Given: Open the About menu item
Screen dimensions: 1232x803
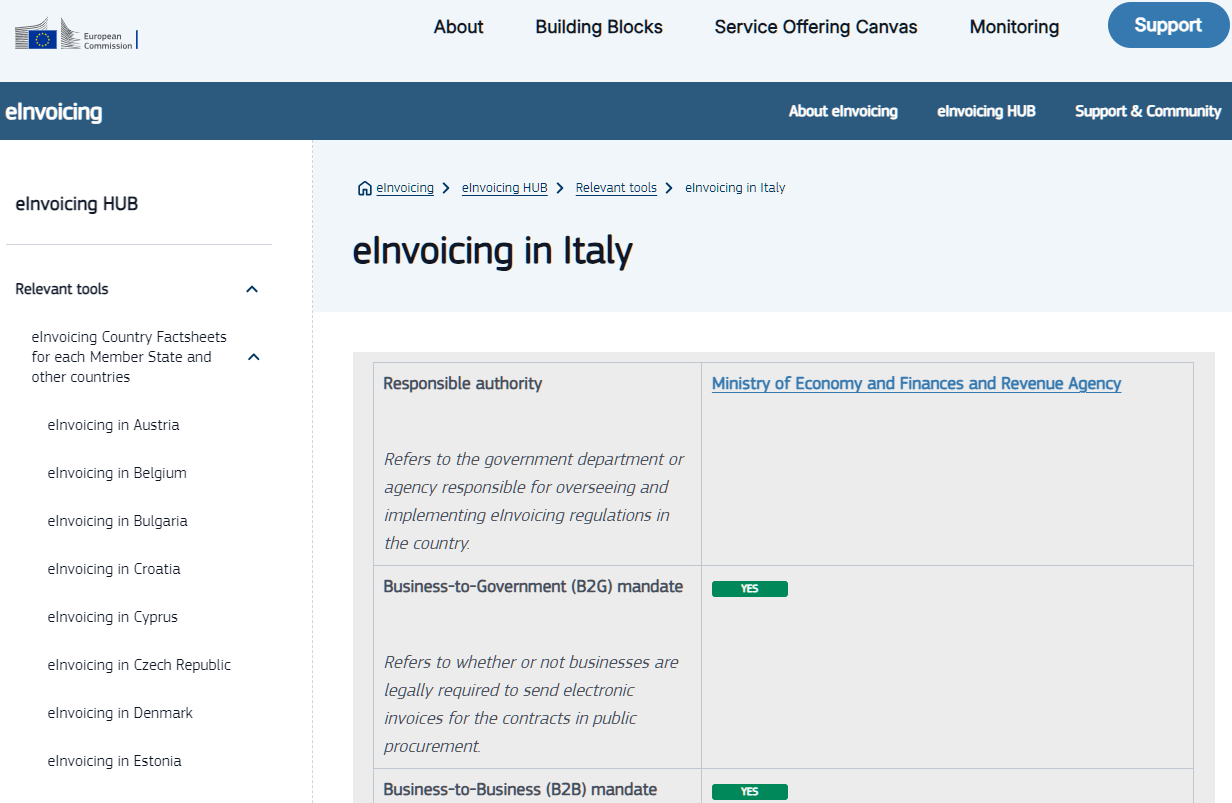Looking at the screenshot, I should (458, 27).
